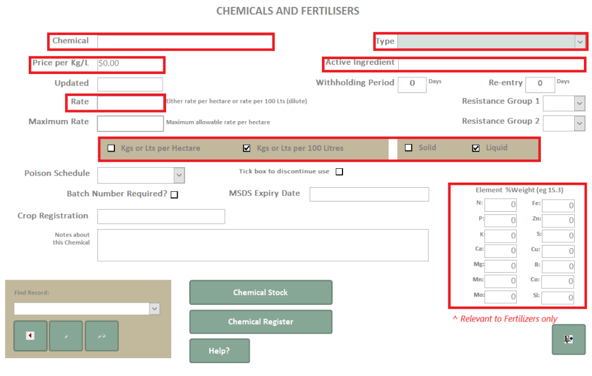Click the Chemical name input field
Viewport: 592px width, 376px height.
click(x=185, y=42)
